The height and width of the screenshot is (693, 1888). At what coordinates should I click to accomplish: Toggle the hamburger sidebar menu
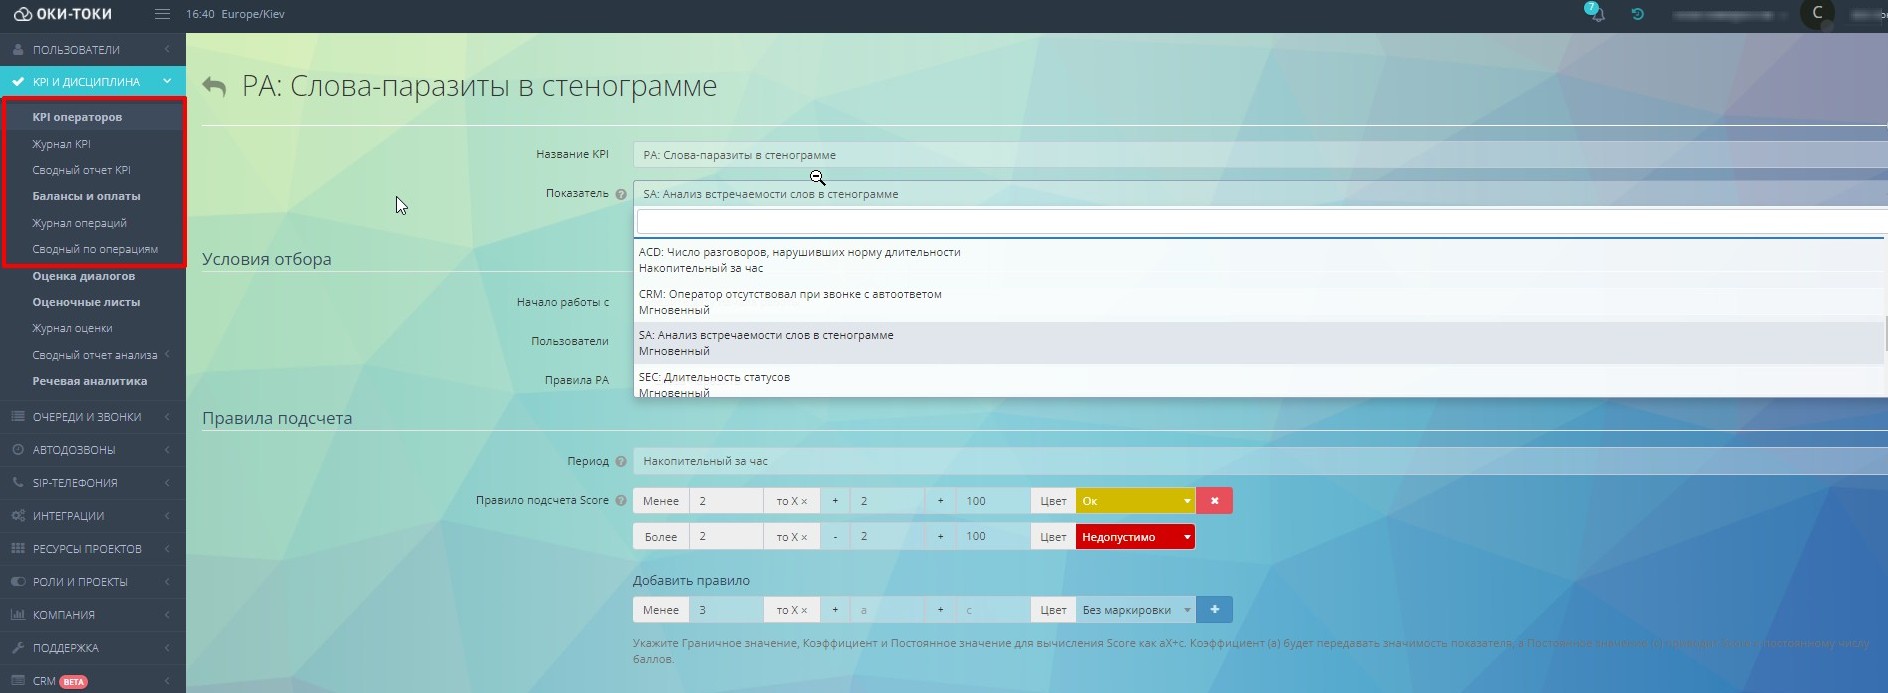coord(162,14)
